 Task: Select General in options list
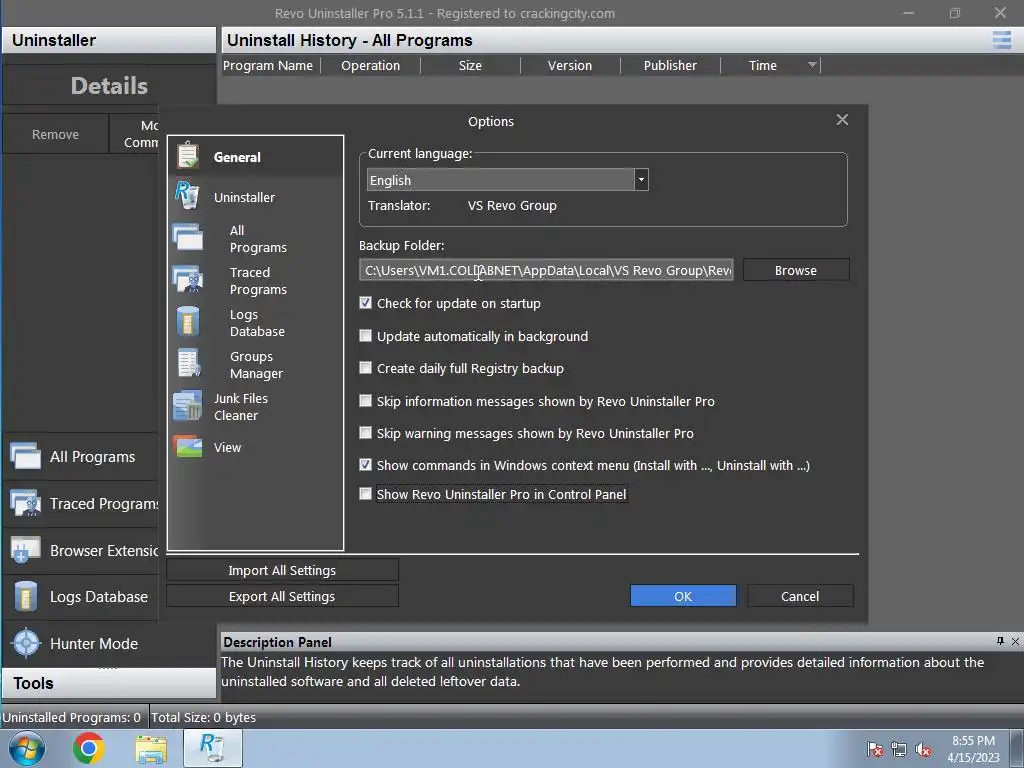pyautogui.click(x=255, y=157)
